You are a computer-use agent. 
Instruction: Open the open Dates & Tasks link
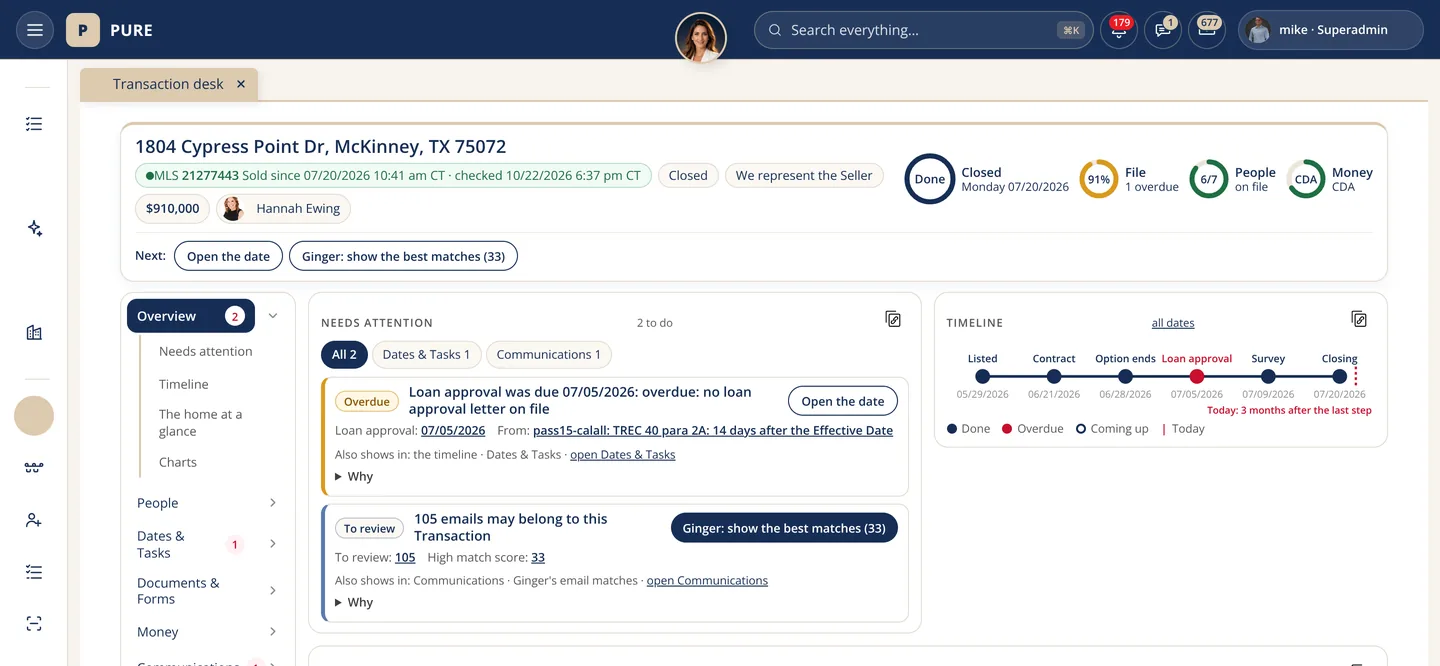click(x=623, y=455)
